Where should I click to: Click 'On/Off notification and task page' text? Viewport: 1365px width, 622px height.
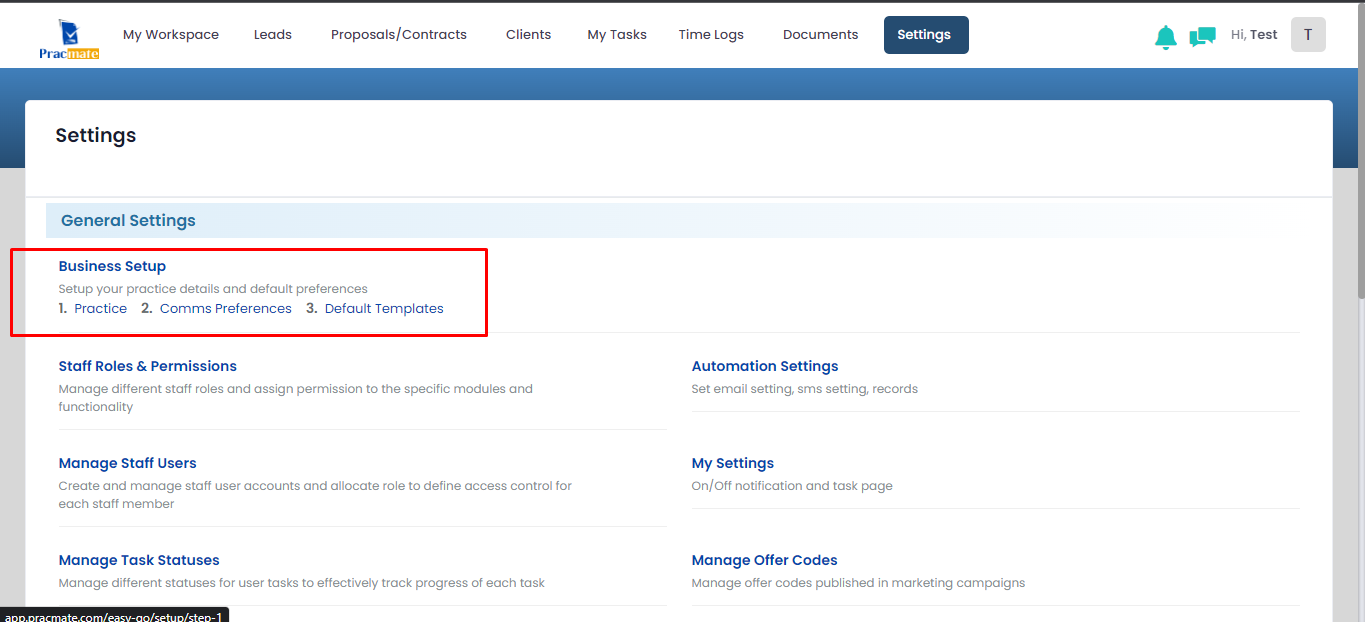click(792, 486)
